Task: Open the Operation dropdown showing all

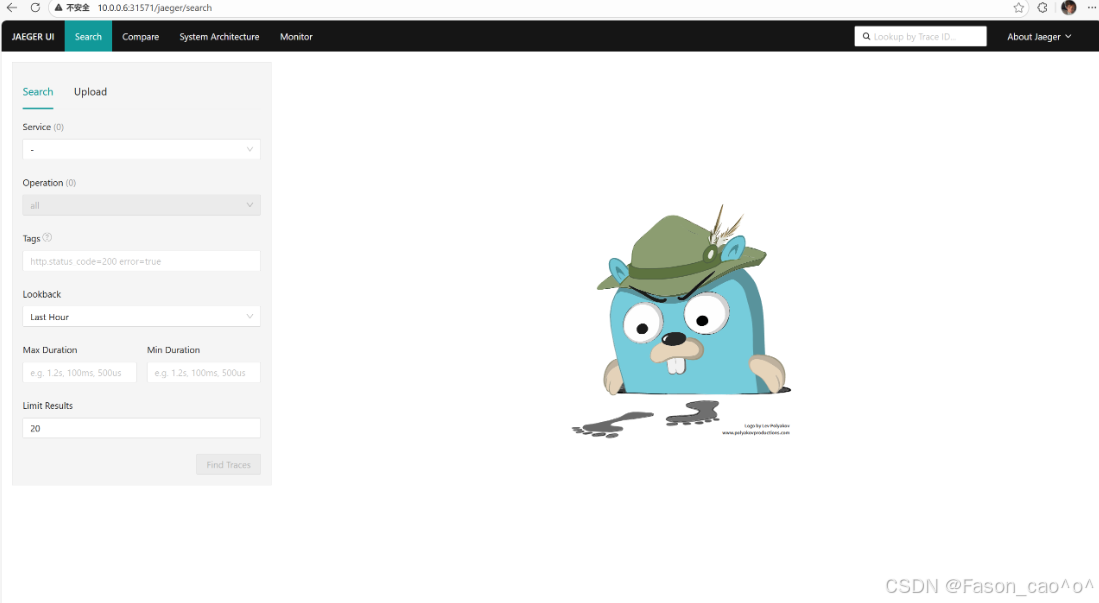Action: (142, 205)
